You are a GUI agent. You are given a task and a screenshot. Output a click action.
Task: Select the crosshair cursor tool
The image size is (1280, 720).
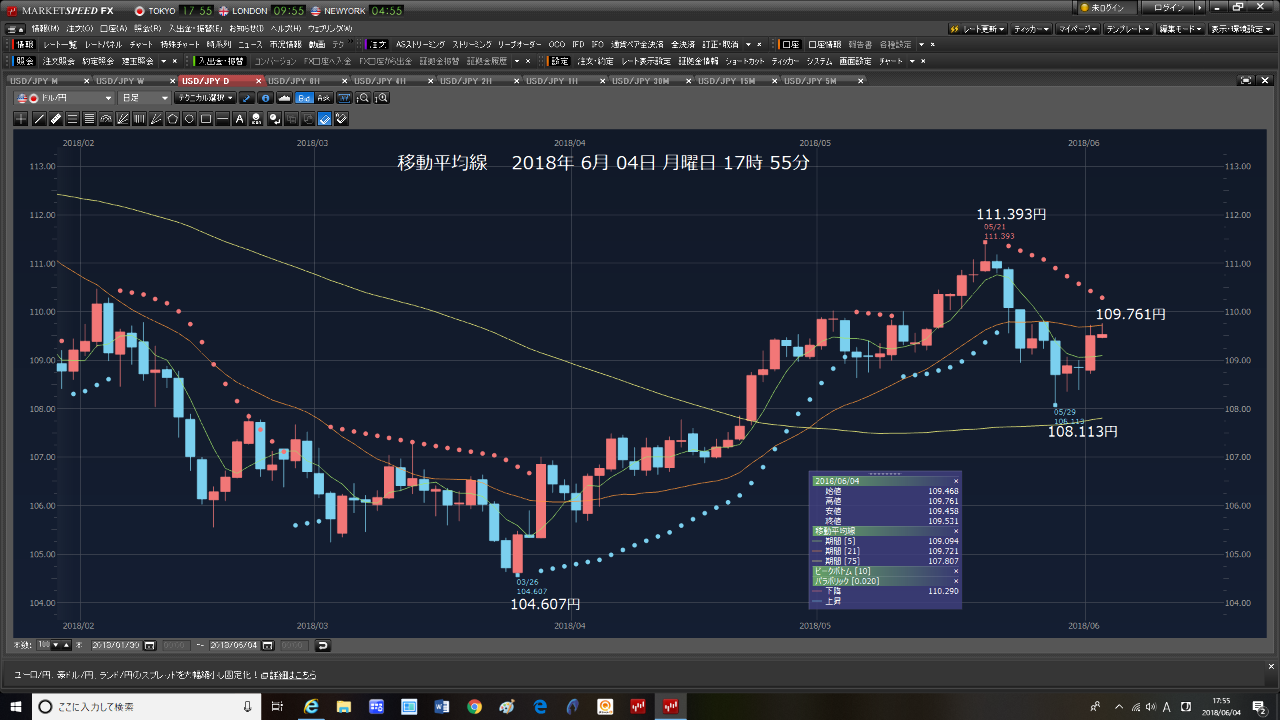coord(22,119)
